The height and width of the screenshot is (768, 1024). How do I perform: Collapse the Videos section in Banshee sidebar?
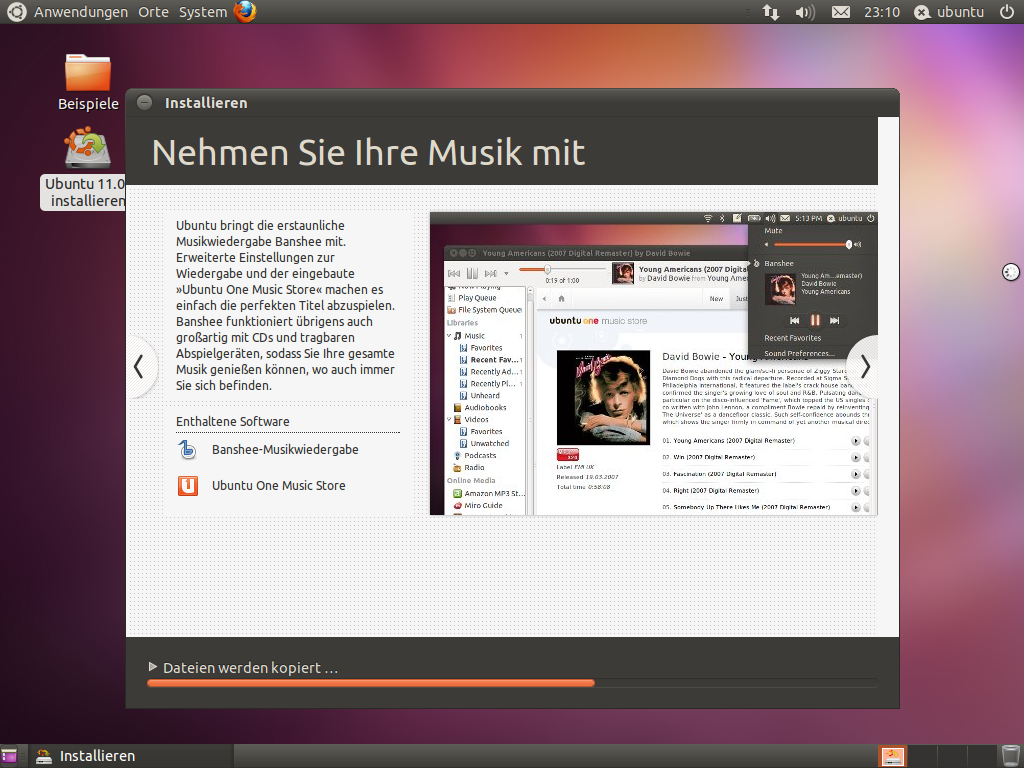click(x=447, y=419)
